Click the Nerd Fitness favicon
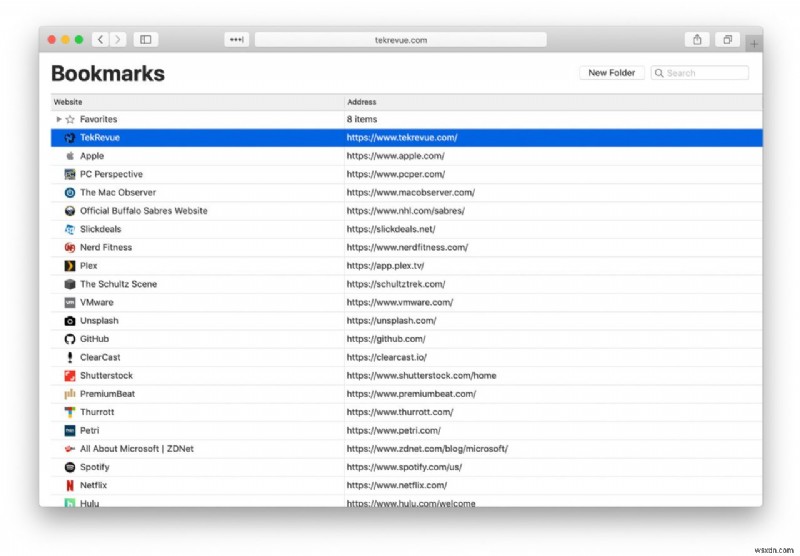 (70, 247)
